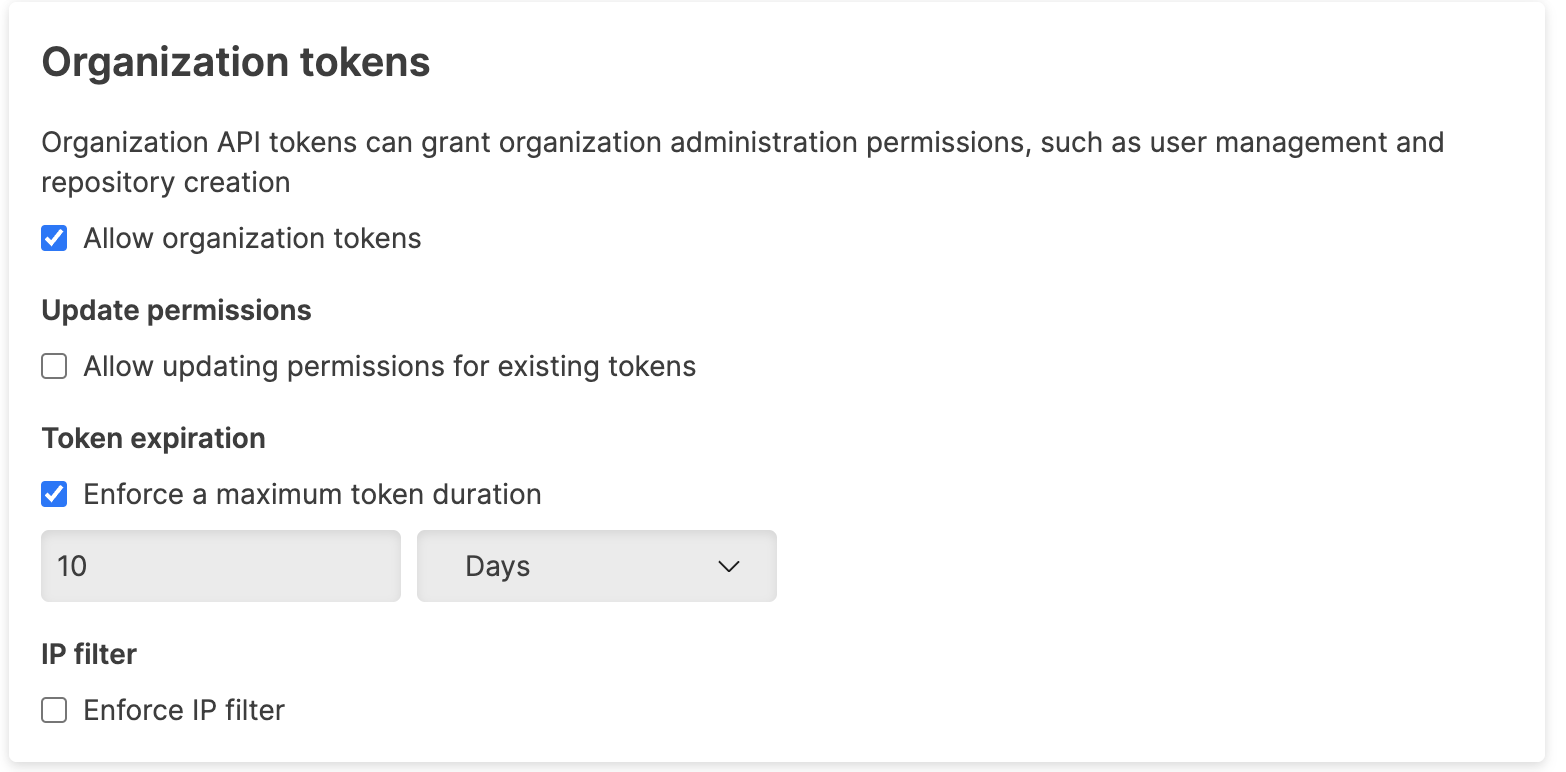The image size is (1566, 772).
Task: Enable the Allow updating permissions checkbox
Action: (54, 367)
